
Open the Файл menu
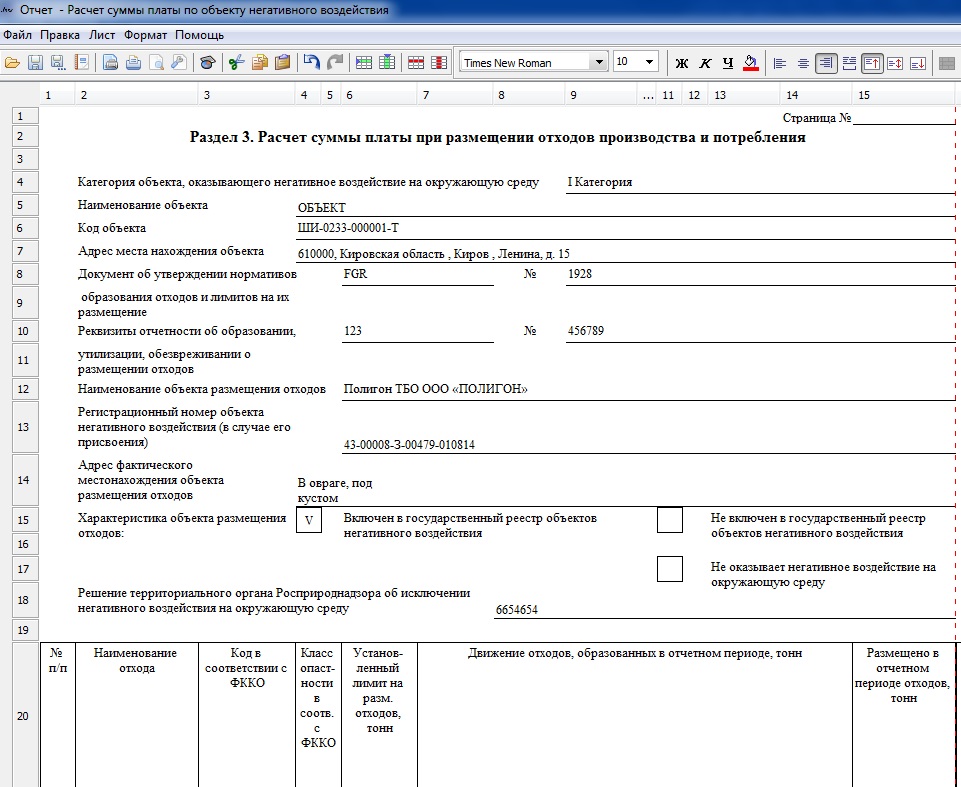pos(18,35)
